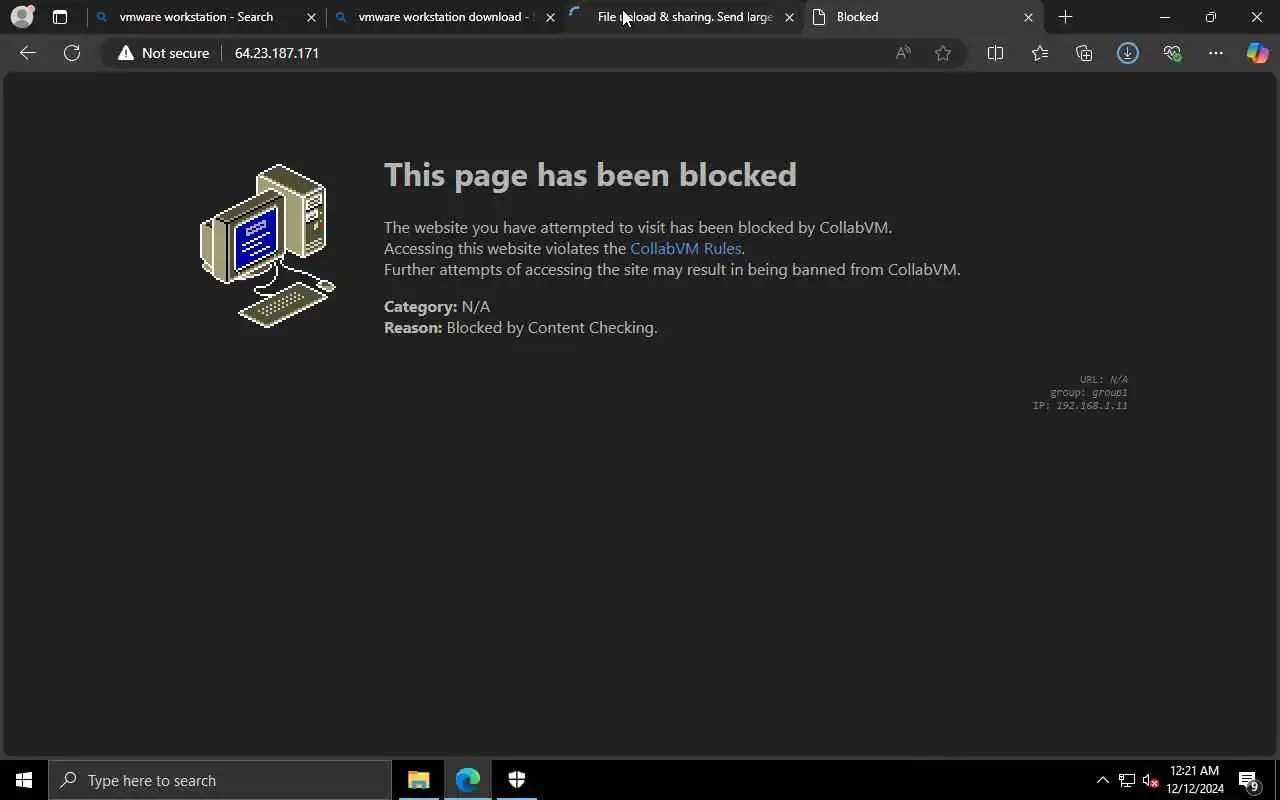Click 'Blocked by Content Checking.' reason text
This screenshot has width=1280, height=800.
(552, 327)
